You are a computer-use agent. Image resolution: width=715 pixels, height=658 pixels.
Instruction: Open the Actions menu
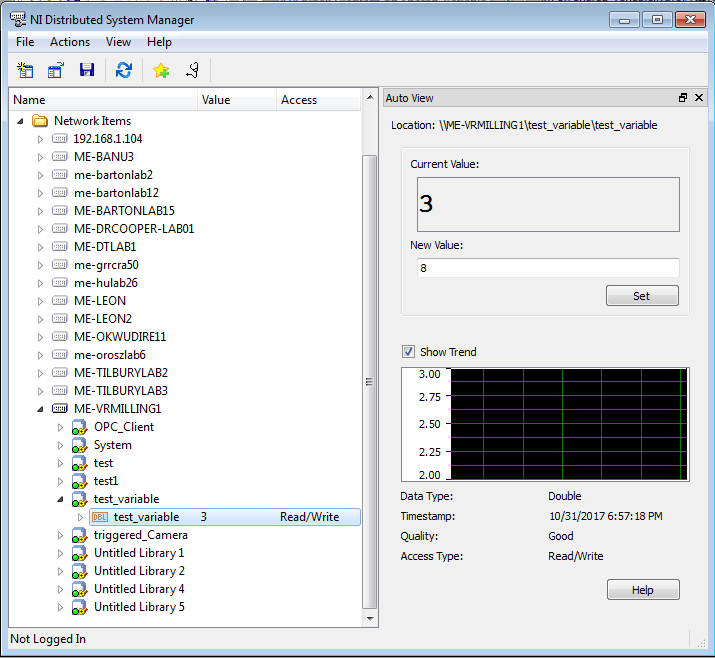point(70,42)
